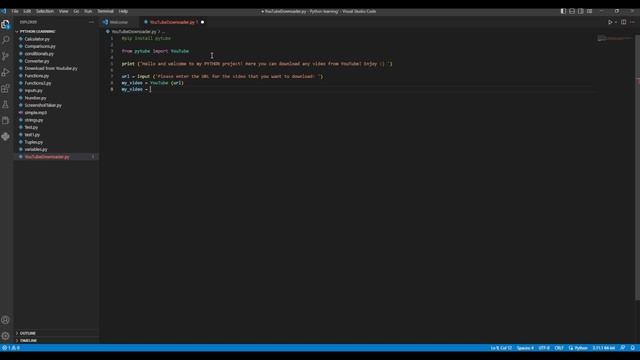Click the minimap code preview
640x360 pixels.
[614, 38]
